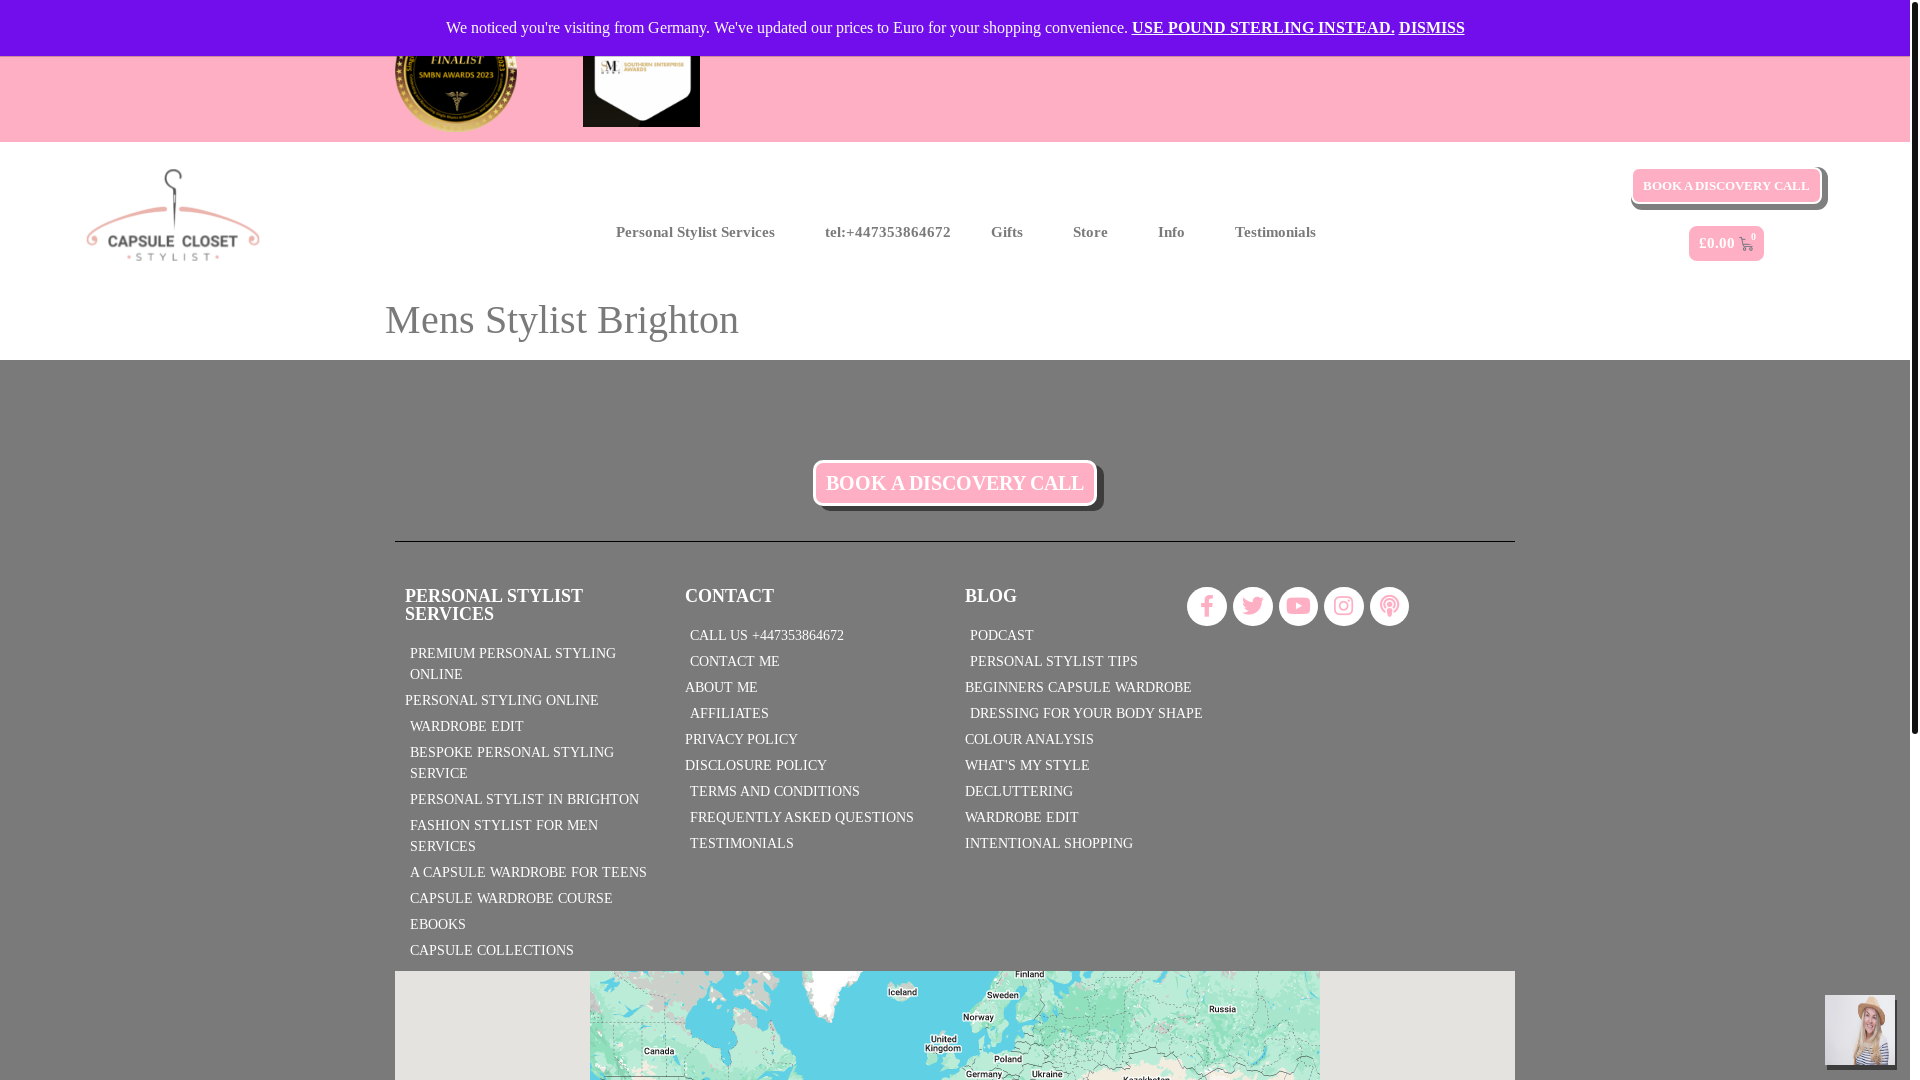The width and height of the screenshot is (1920, 1080).
Task: Open the Store menu
Action: [1090, 232]
